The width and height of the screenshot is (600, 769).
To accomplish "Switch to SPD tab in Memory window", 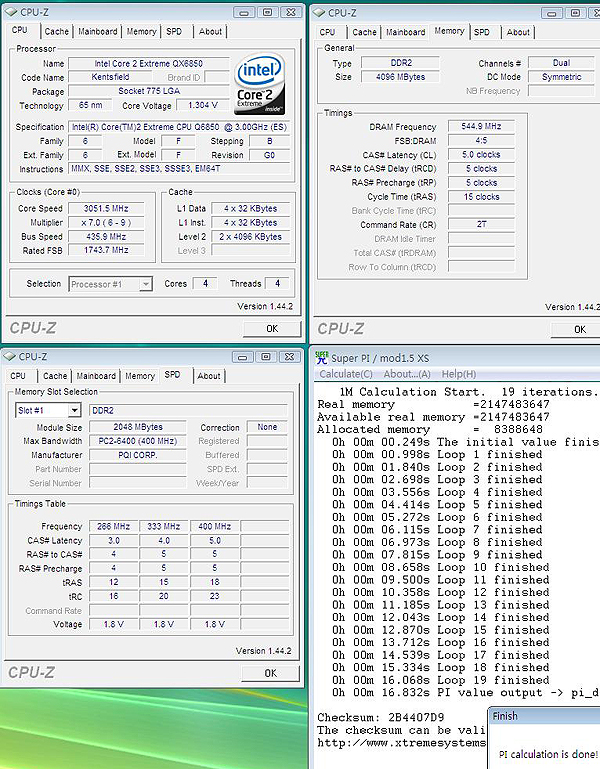I will click(x=482, y=32).
